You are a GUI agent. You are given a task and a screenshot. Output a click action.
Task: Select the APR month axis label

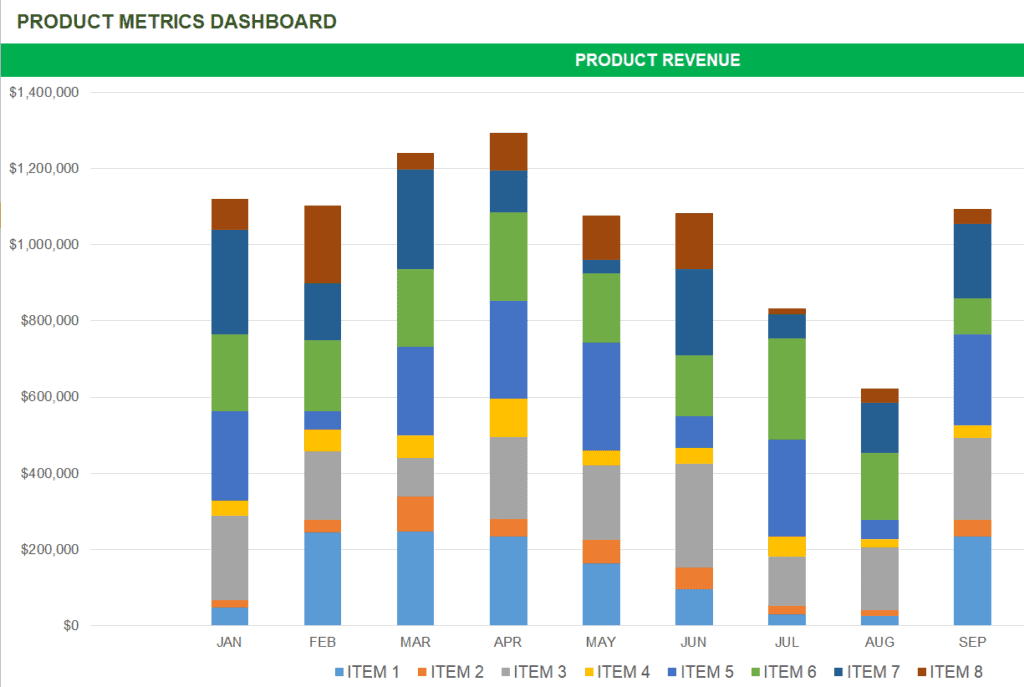tap(508, 642)
